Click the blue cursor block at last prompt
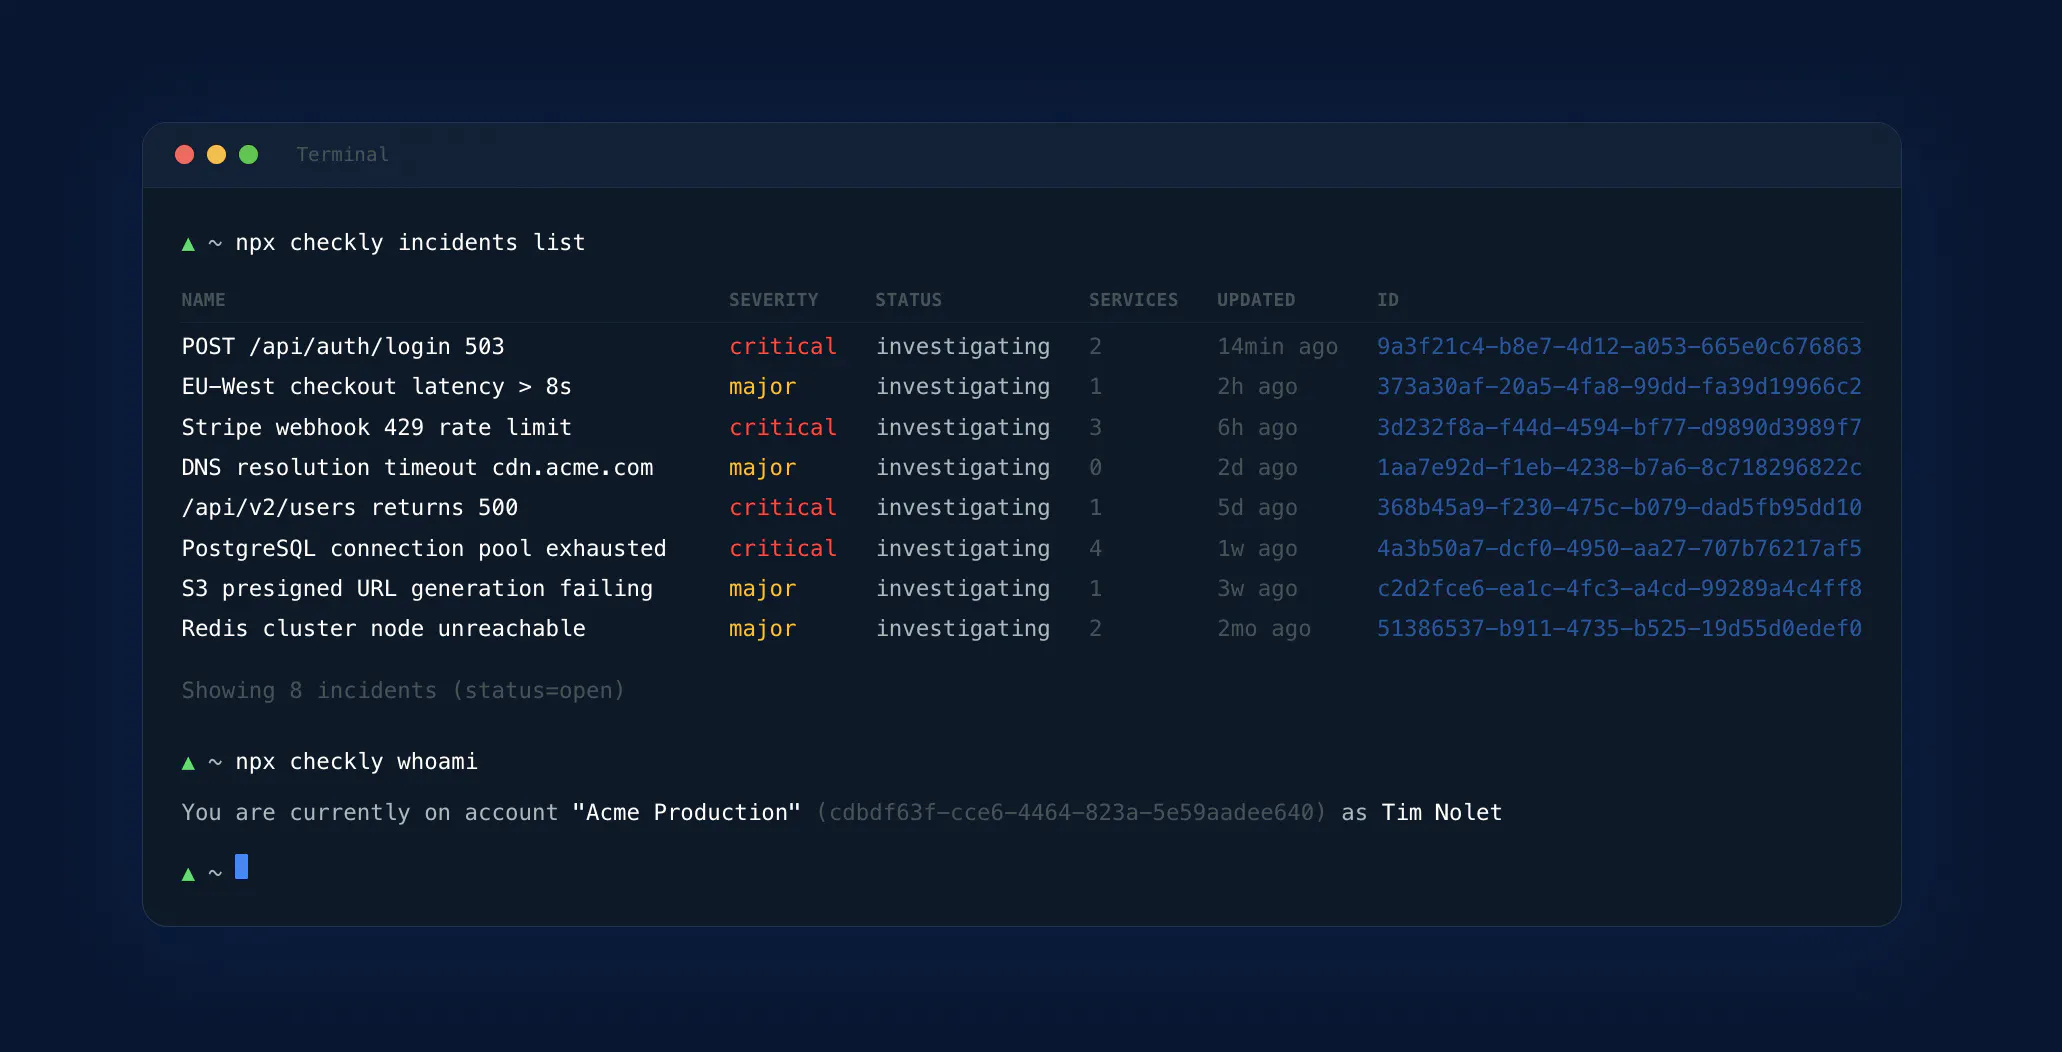The width and height of the screenshot is (2062, 1052). (x=241, y=867)
